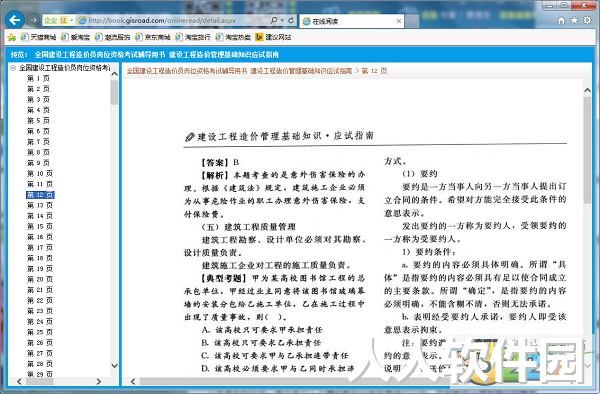This screenshot has height=394, width=600.
Task: Open 天猫商城 favorites bar shortcut
Action: coord(38,37)
